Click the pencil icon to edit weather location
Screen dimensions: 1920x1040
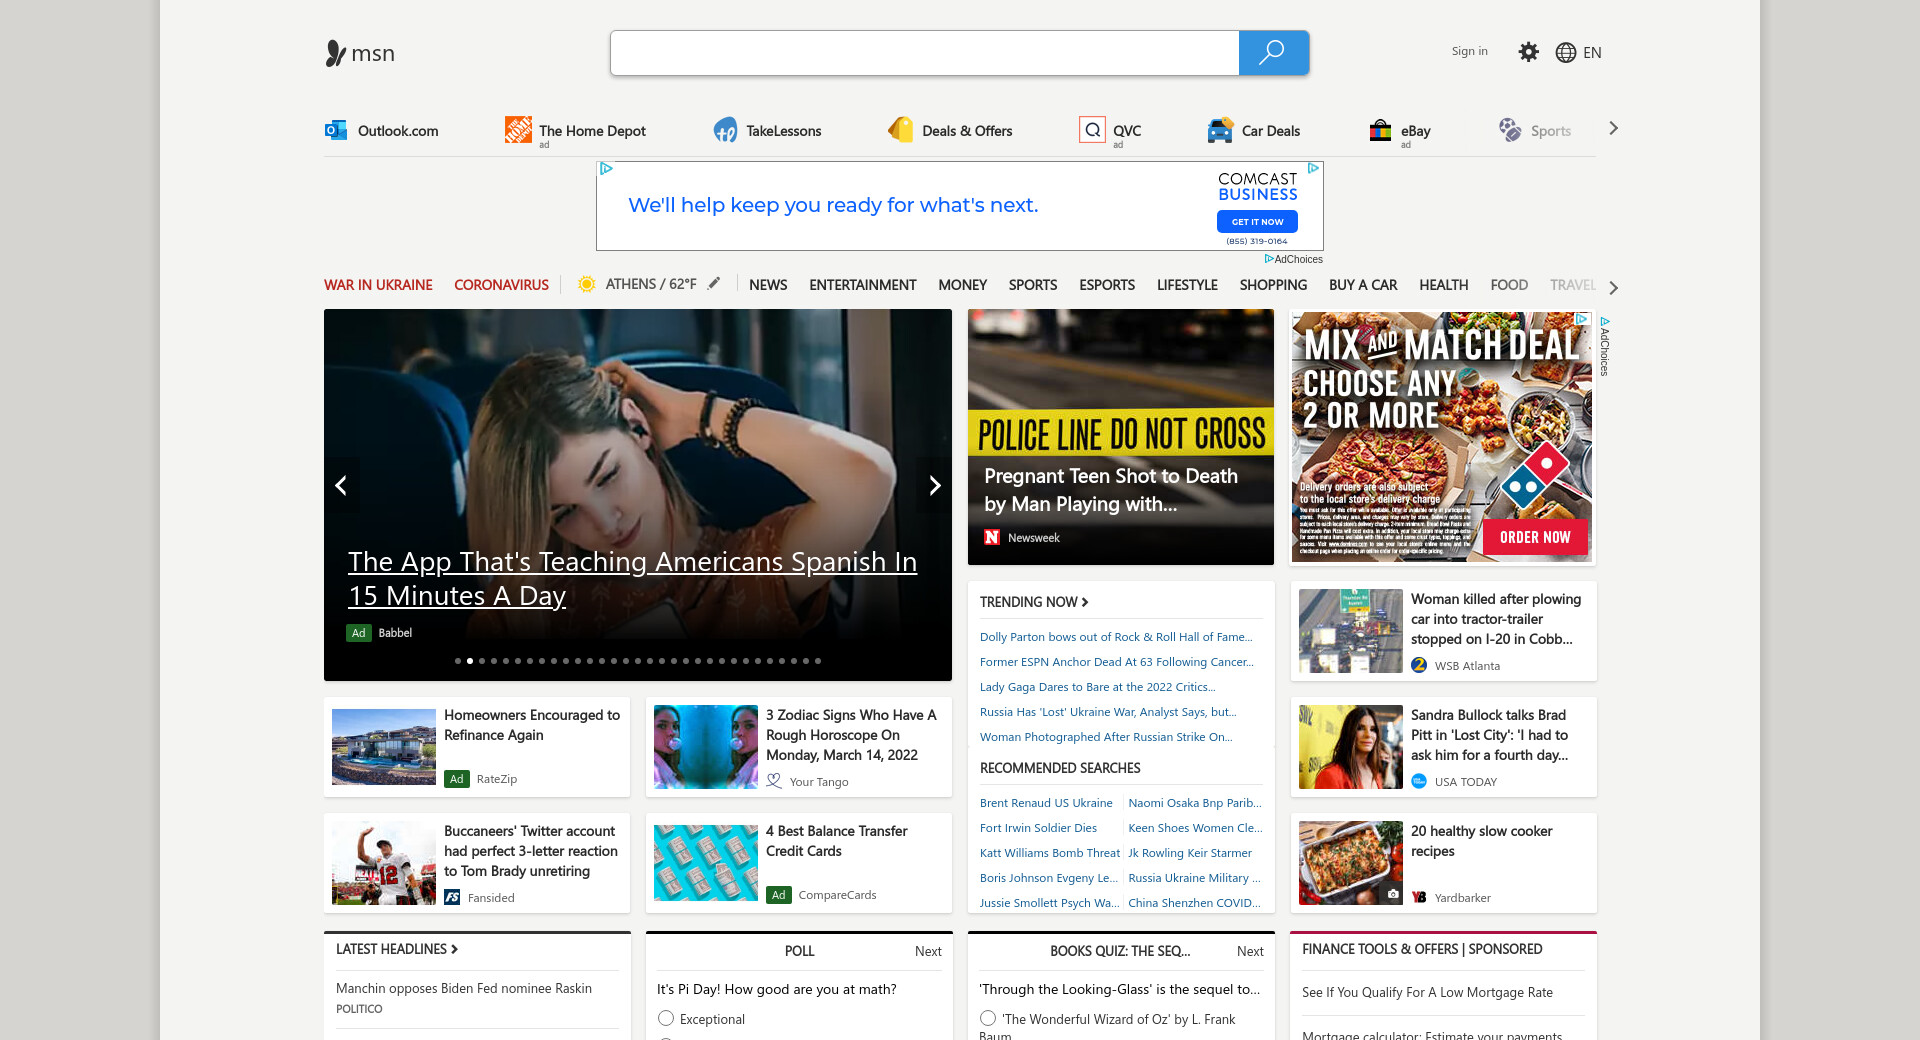[714, 284]
